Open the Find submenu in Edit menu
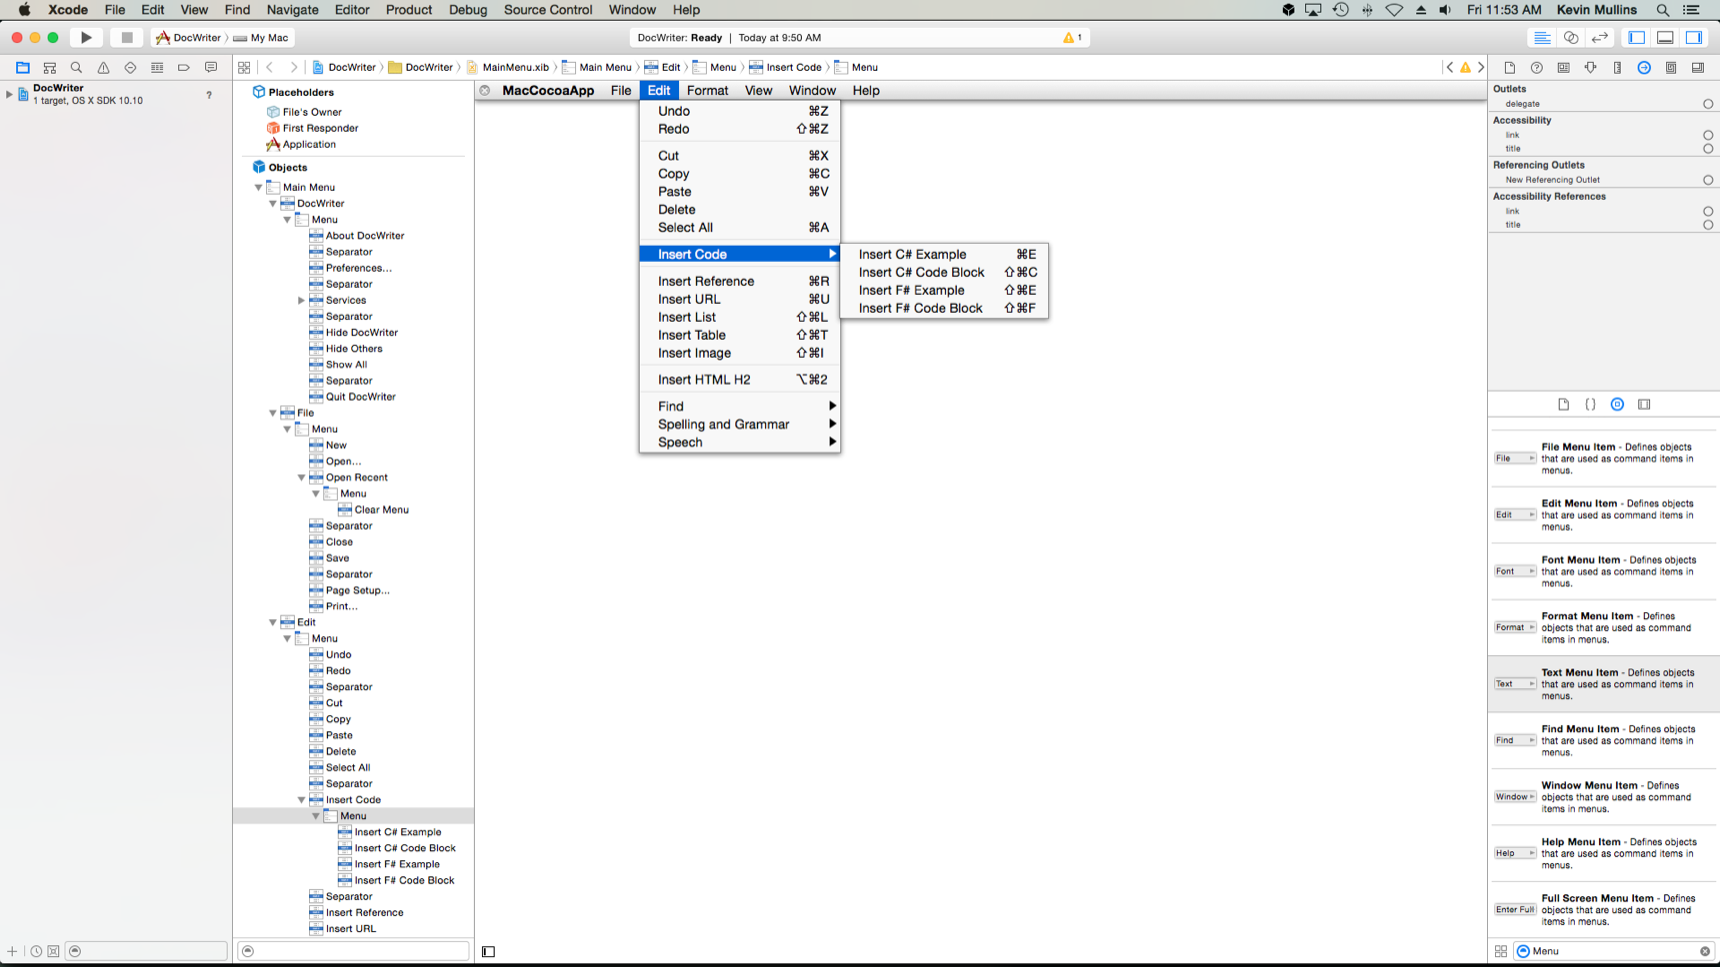 pos(740,406)
